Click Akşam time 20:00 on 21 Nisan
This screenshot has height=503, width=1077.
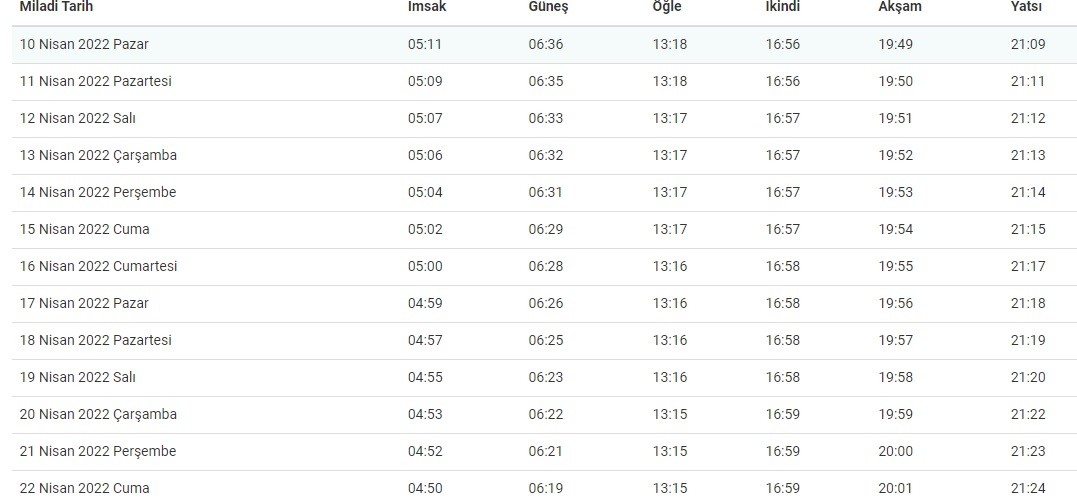point(896,452)
